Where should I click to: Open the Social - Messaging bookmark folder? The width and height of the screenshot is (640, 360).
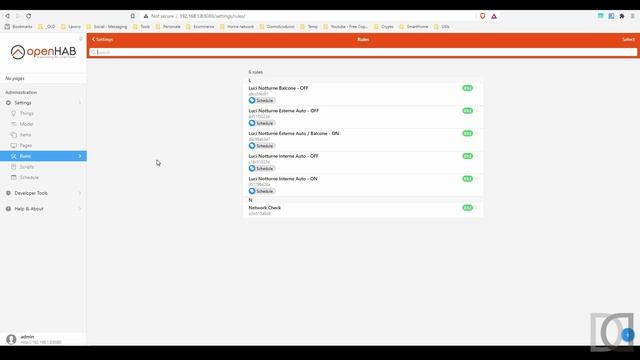pyautogui.click(x=107, y=27)
